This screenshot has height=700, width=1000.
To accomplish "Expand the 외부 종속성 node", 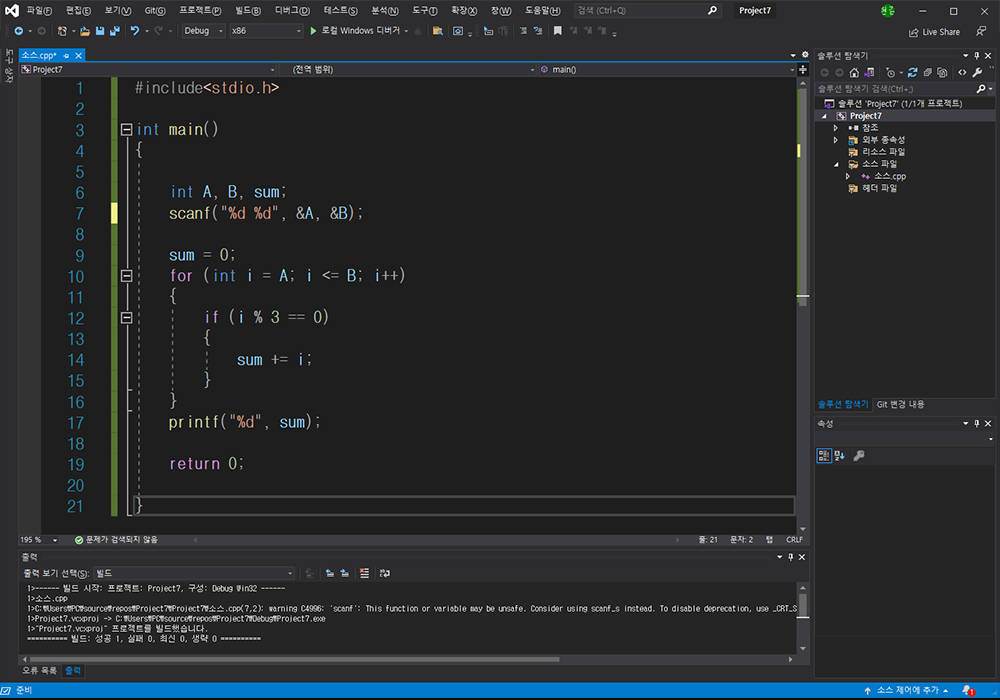I will (836, 140).
